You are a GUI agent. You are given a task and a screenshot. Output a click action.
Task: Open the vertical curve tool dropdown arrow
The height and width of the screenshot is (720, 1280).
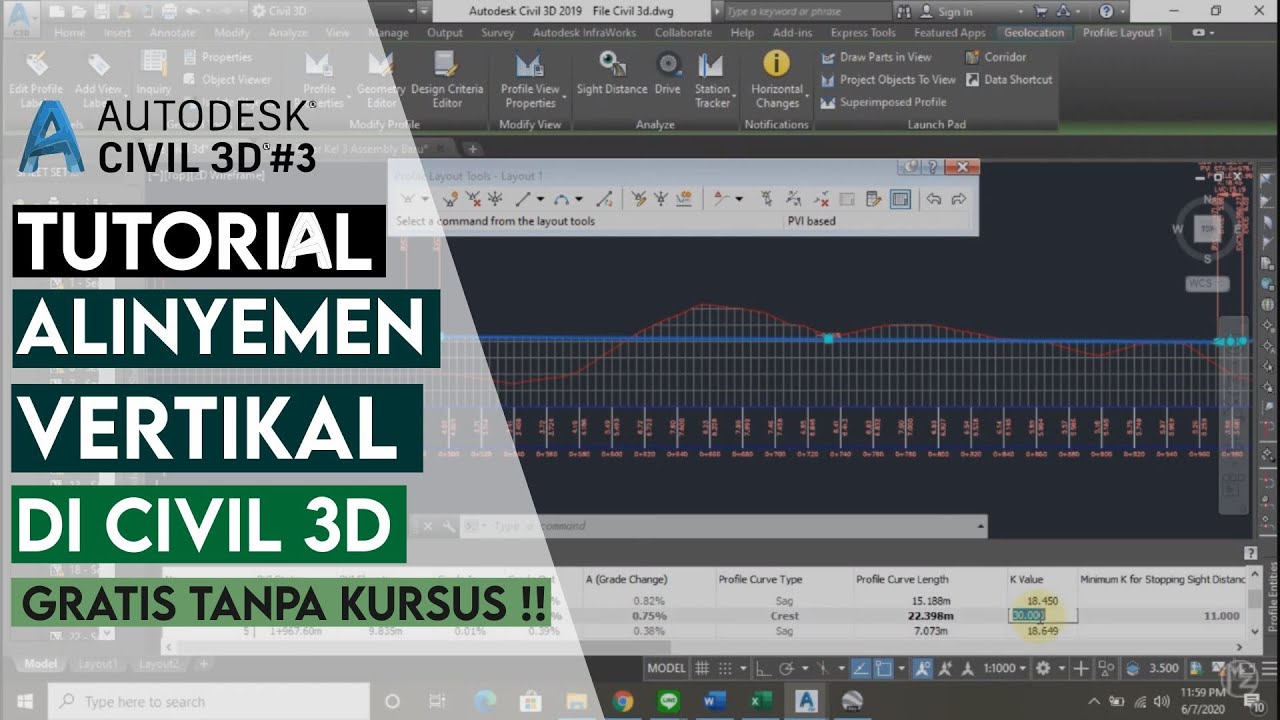click(x=580, y=199)
